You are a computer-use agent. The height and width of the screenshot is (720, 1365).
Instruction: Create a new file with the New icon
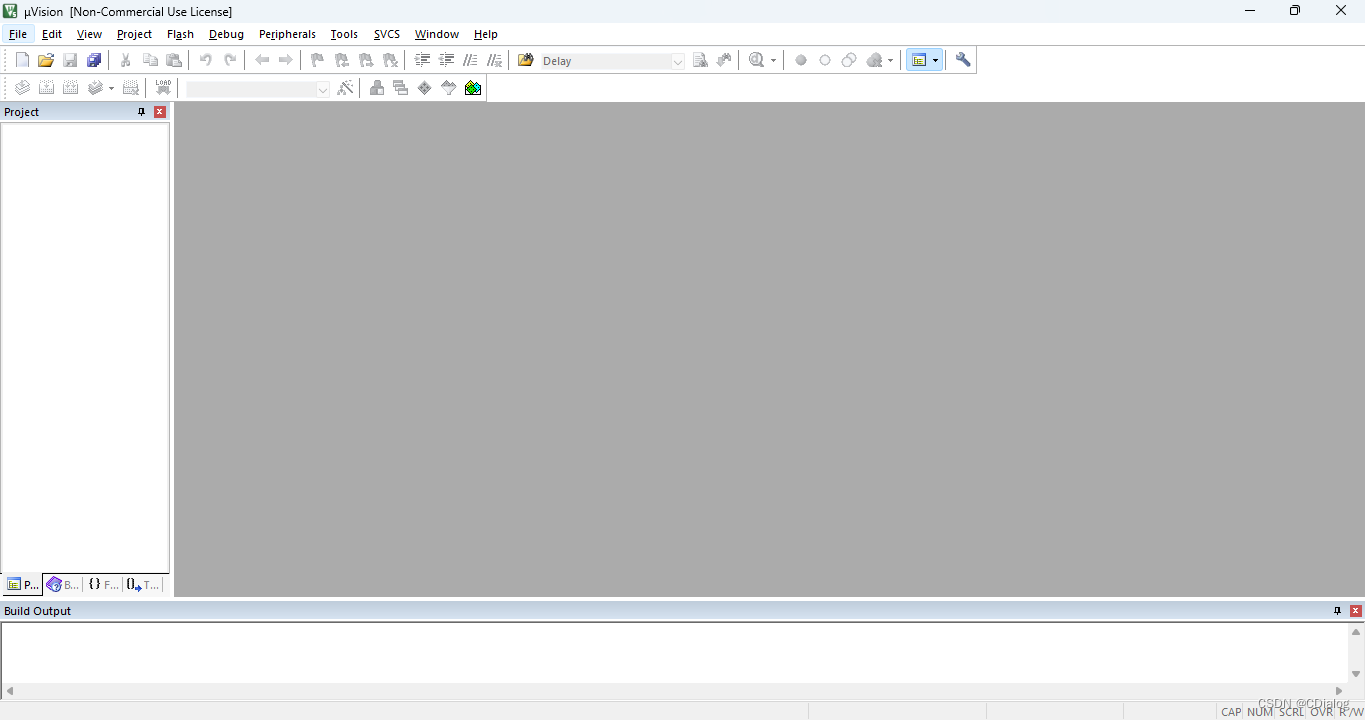[22, 60]
